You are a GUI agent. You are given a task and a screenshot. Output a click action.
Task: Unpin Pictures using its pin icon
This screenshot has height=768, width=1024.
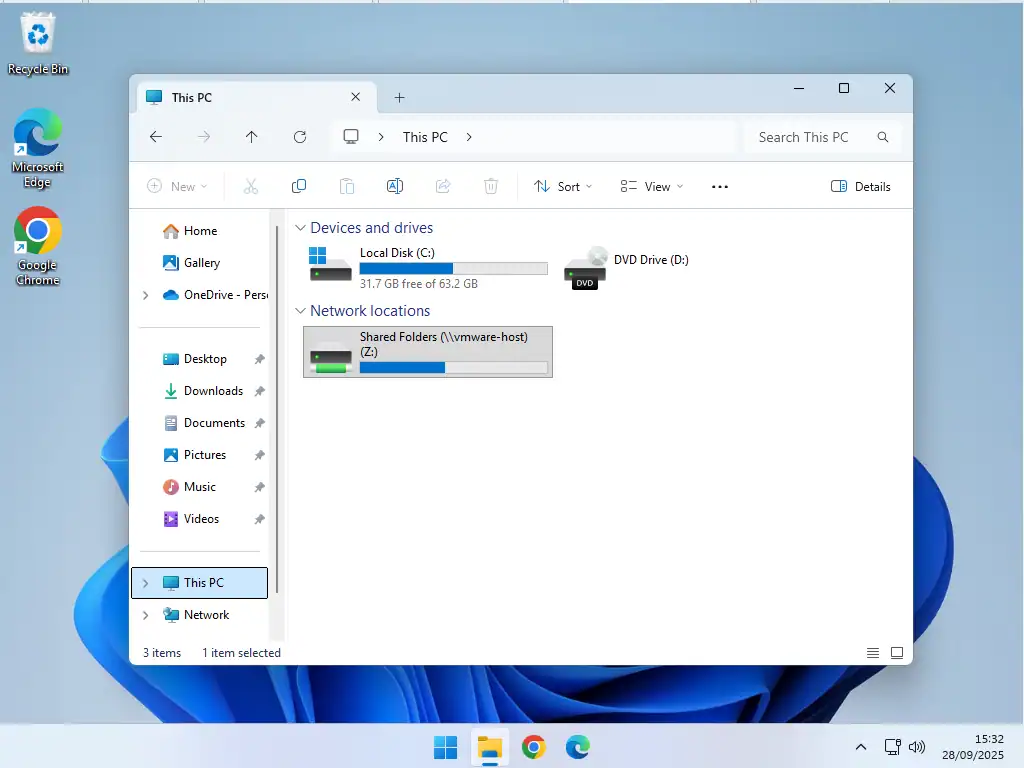pos(259,455)
